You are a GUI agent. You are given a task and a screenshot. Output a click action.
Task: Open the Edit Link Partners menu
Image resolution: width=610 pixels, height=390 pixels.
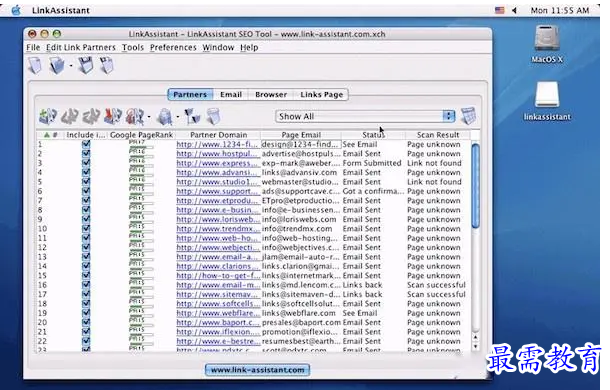click(81, 47)
